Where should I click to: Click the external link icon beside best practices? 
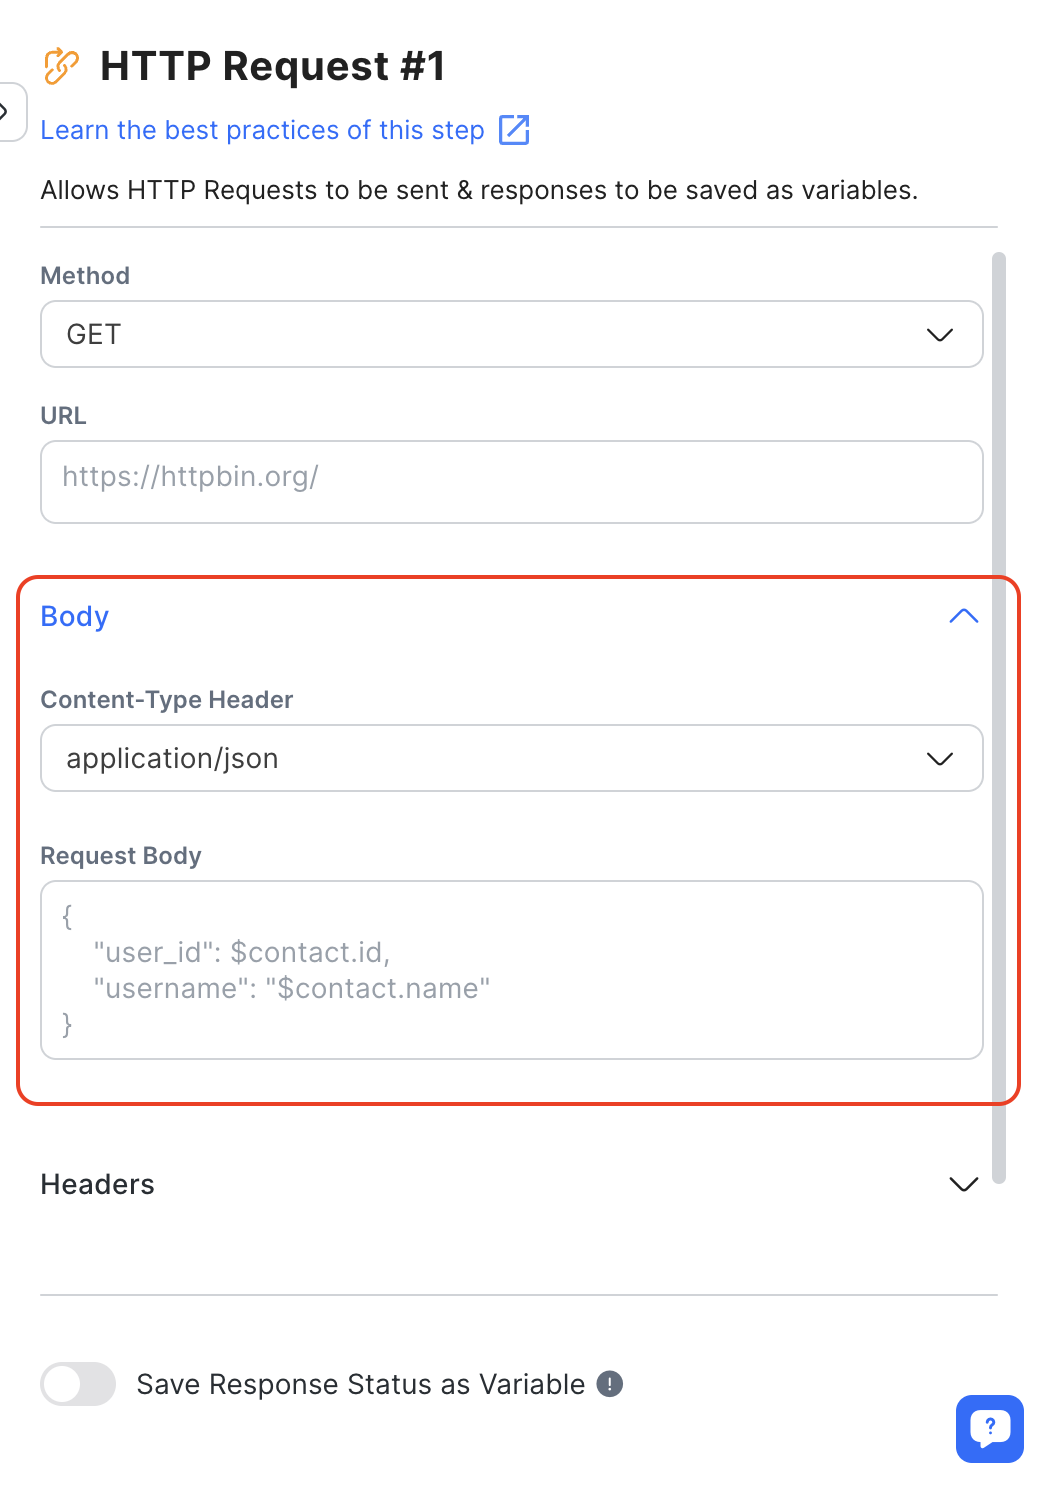click(x=514, y=130)
